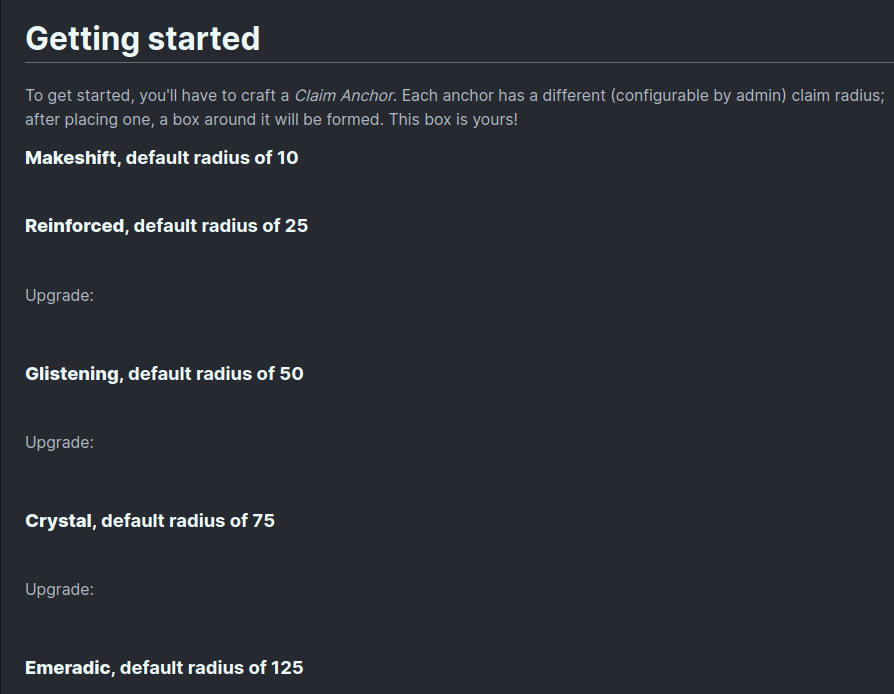Image resolution: width=894 pixels, height=694 pixels.
Task: Click the word "Crystal" in its heading
Action: [x=59, y=521]
